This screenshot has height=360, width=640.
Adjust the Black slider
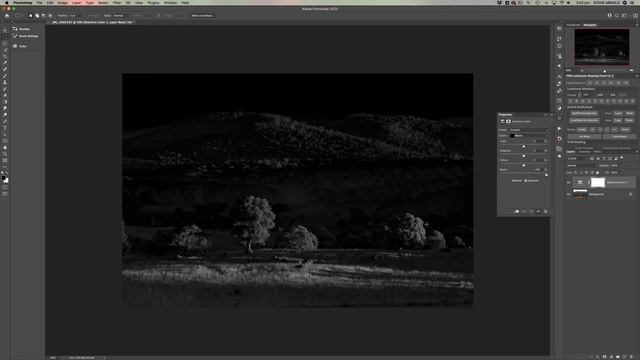[x=546, y=175]
